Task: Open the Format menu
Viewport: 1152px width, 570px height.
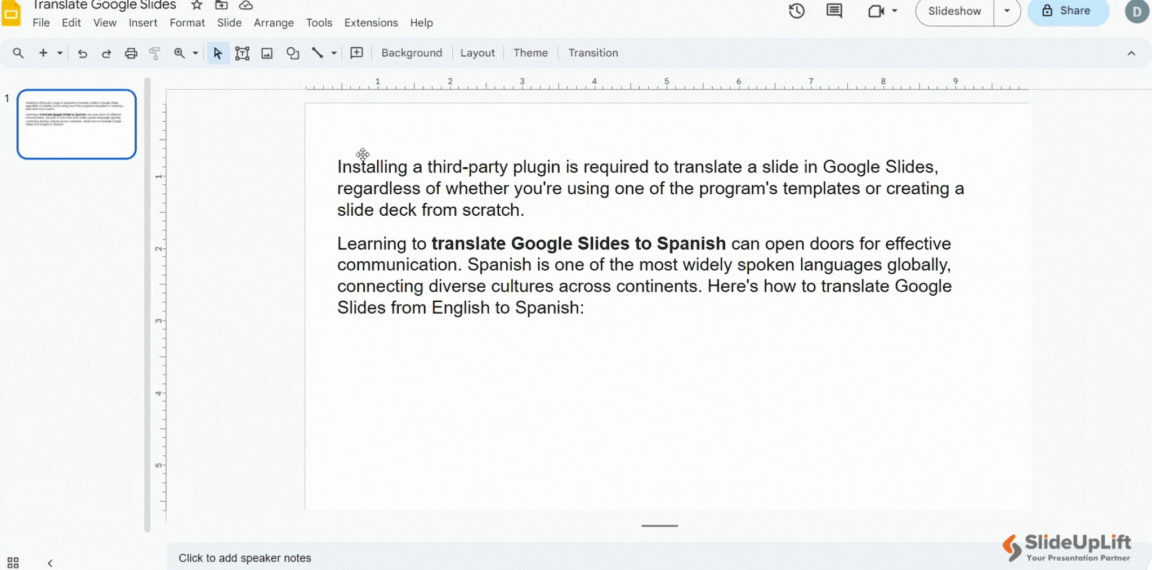Action: coord(187,23)
